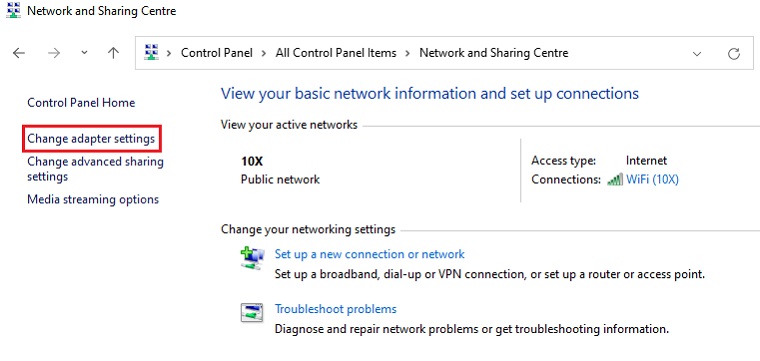
Task: Open the address bar history dropdown
Action: point(697,53)
